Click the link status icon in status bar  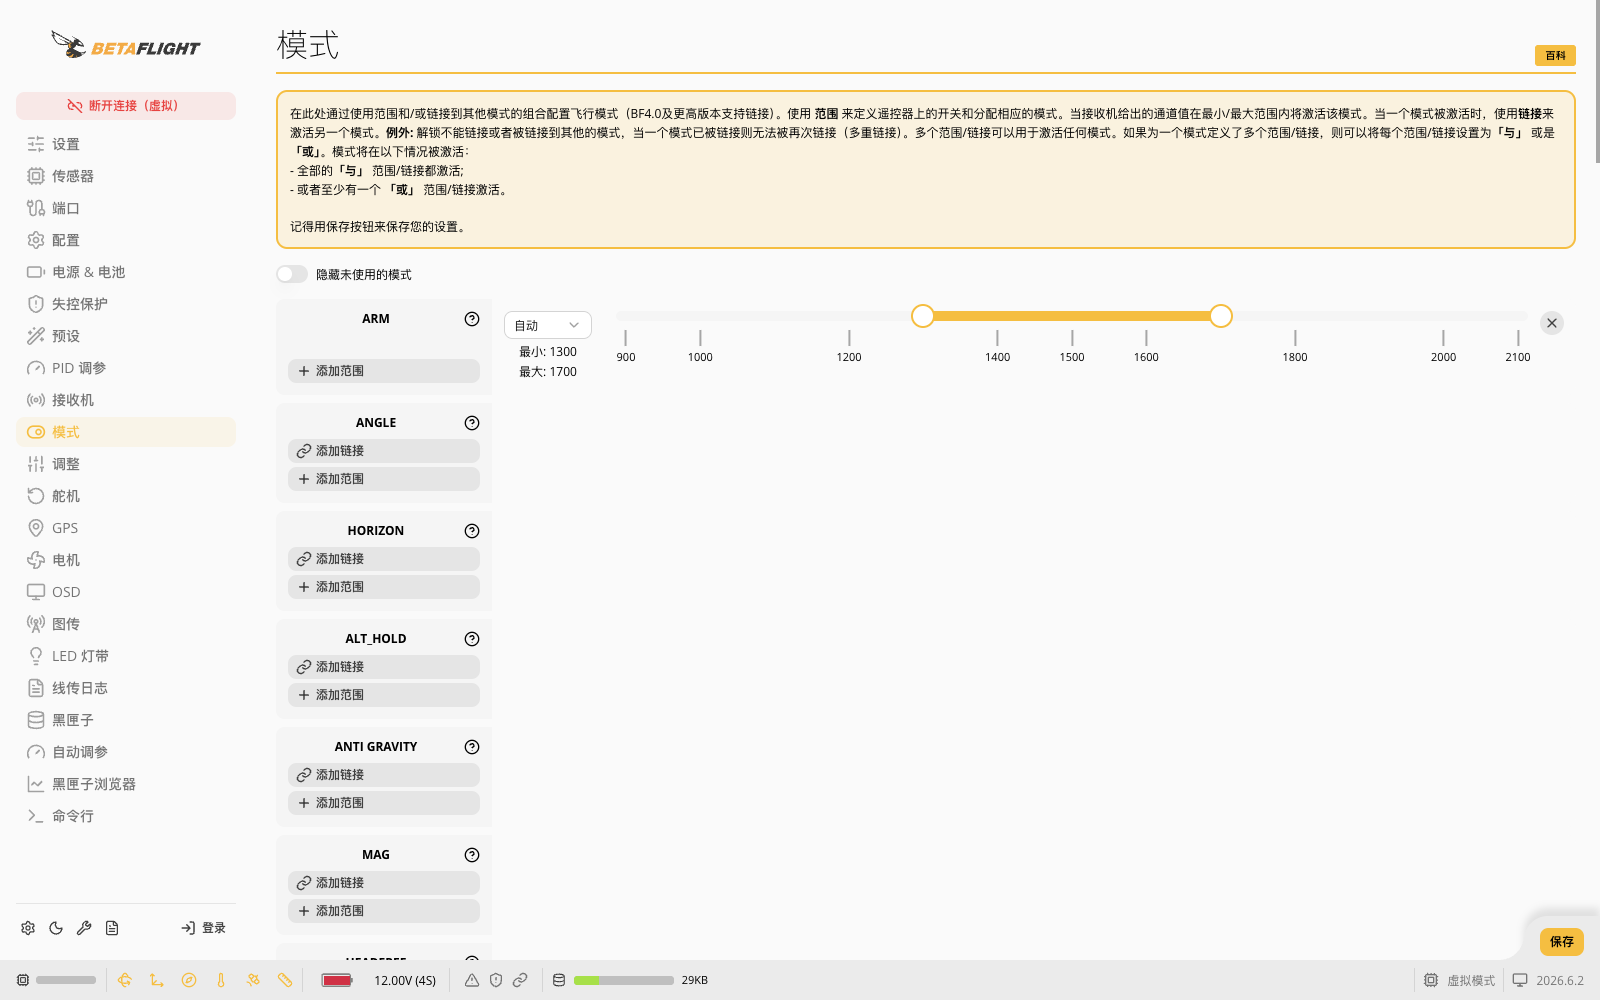[520, 980]
